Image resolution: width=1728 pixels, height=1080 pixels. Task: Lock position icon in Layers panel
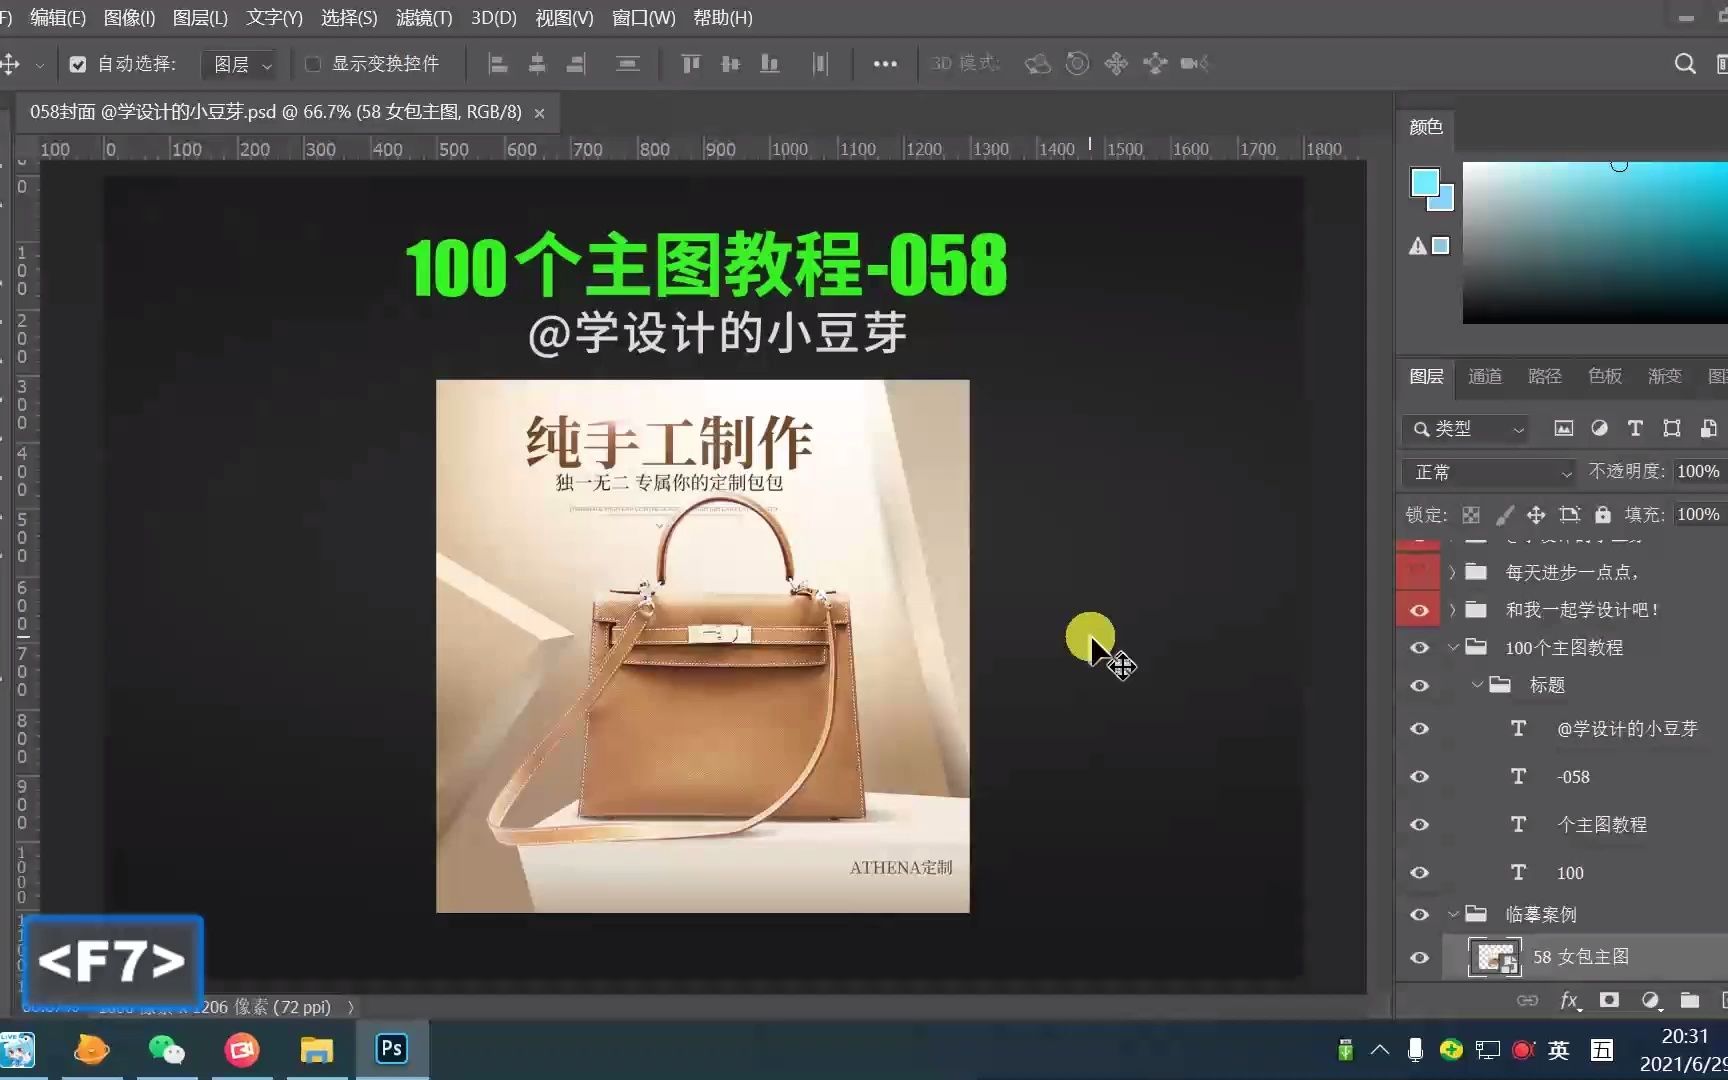(1536, 515)
